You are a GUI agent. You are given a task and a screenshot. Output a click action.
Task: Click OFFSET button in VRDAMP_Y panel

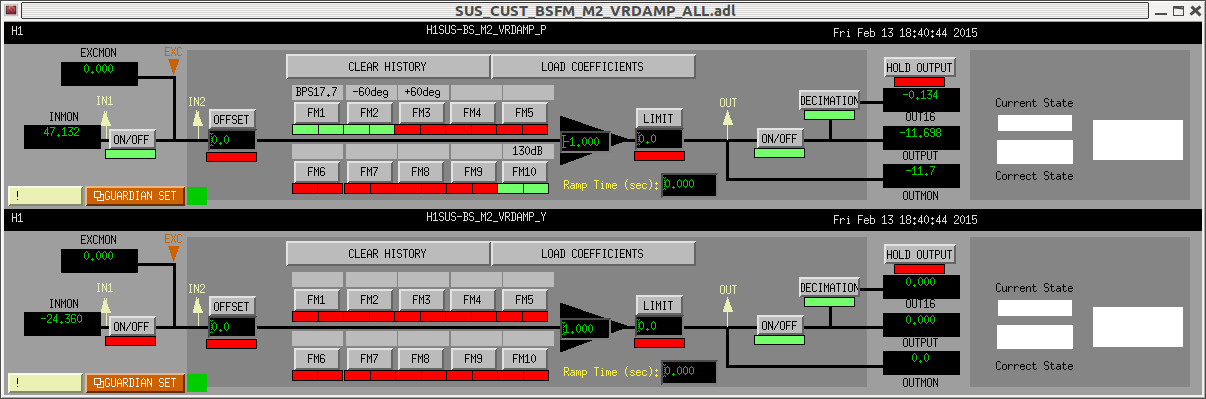[232, 306]
